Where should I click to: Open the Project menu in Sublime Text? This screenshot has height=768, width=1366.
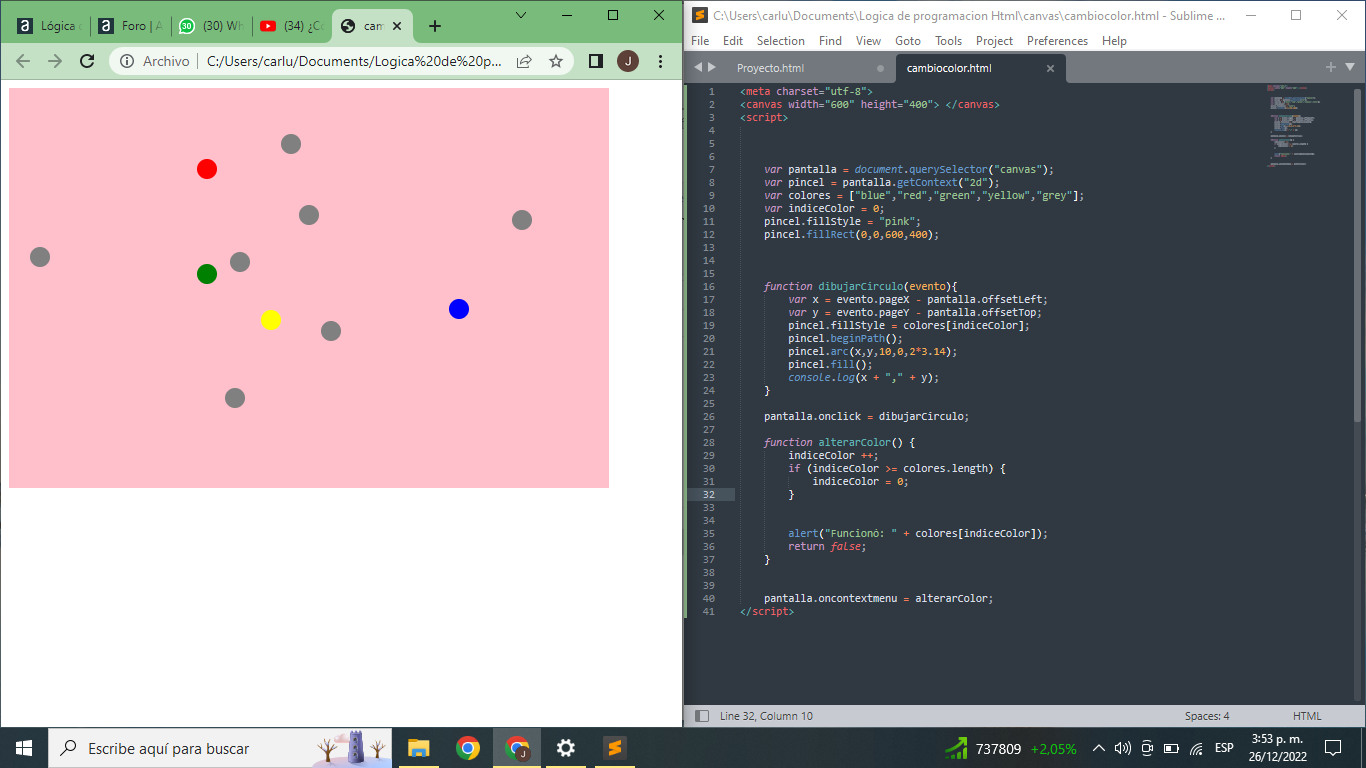tap(994, 41)
